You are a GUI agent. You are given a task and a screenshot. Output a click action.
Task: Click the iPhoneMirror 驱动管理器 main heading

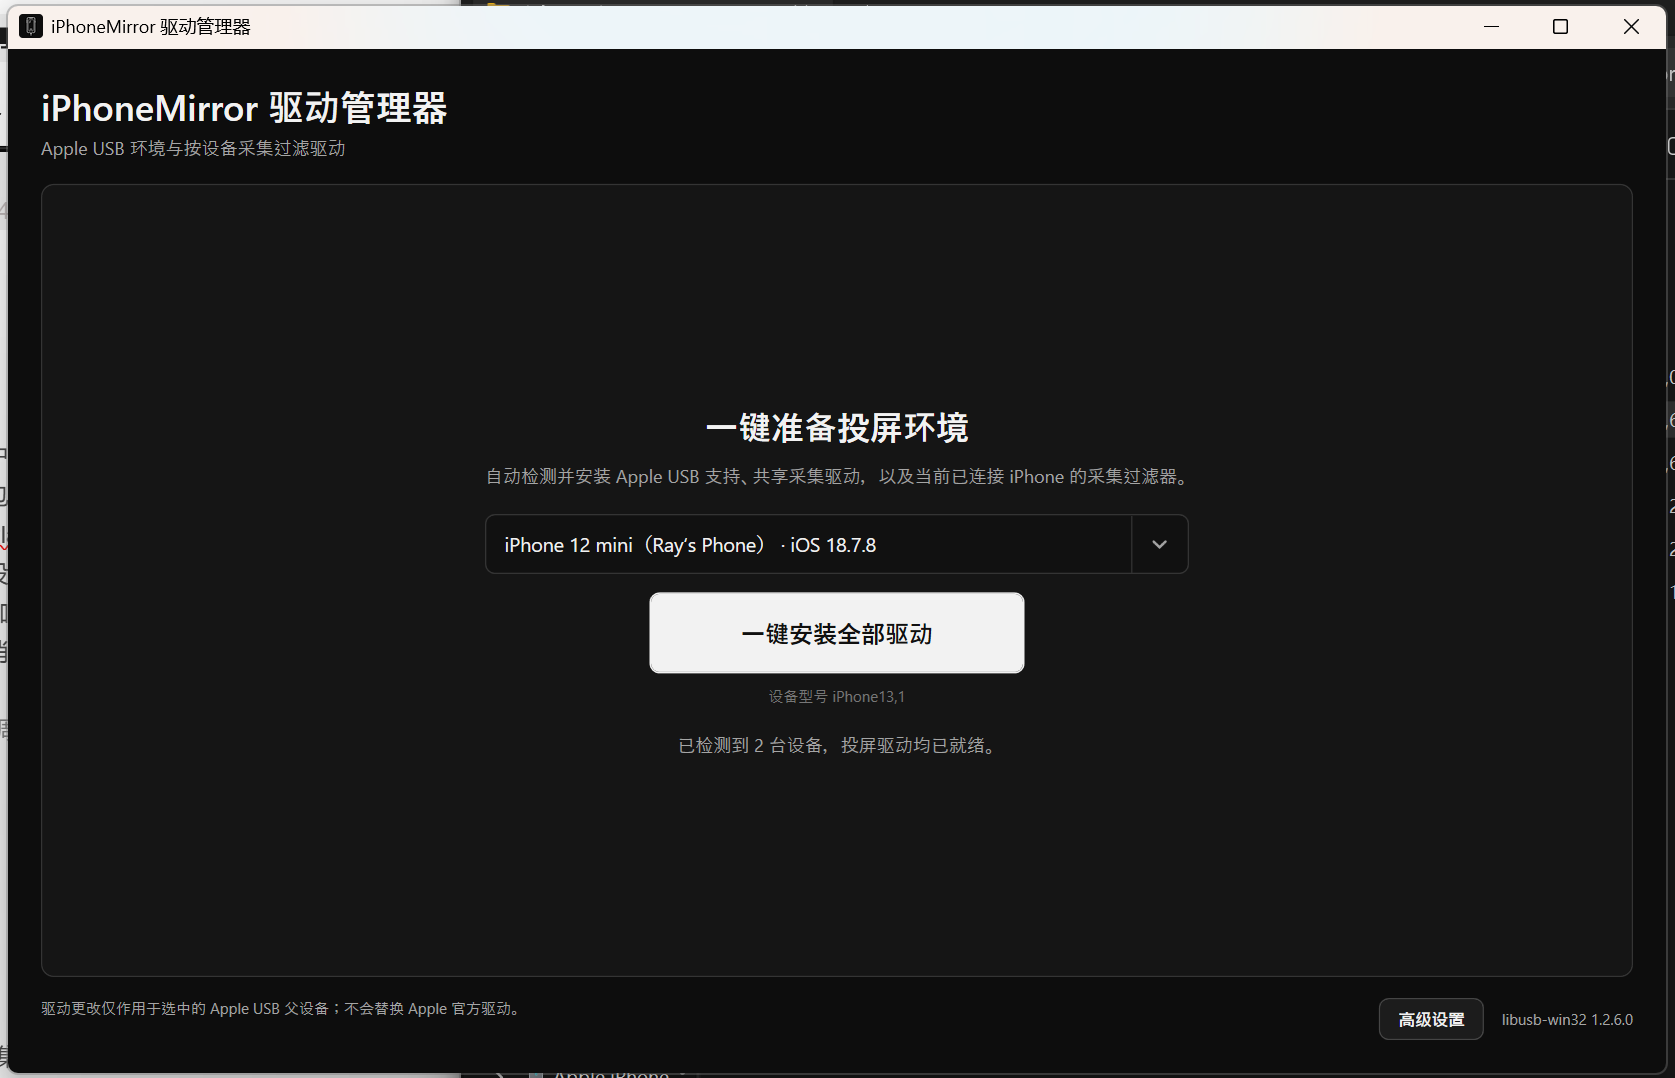click(244, 108)
